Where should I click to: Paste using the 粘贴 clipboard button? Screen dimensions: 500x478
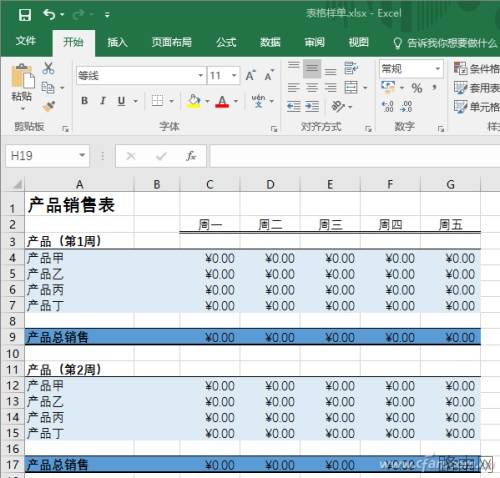click(x=22, y=87)
